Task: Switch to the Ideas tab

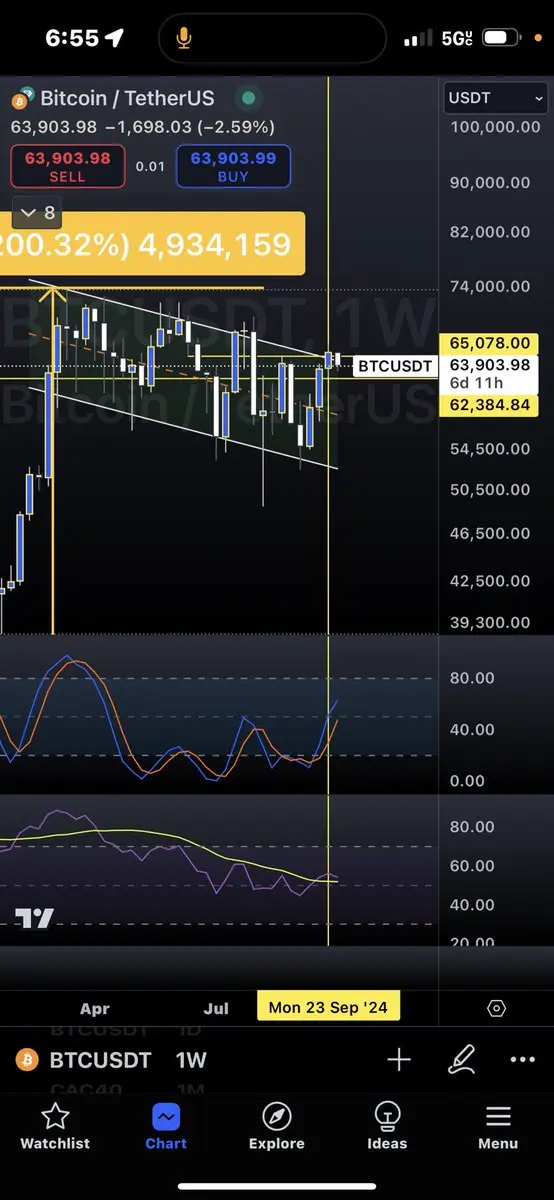Action: (x=387, y=1126)
